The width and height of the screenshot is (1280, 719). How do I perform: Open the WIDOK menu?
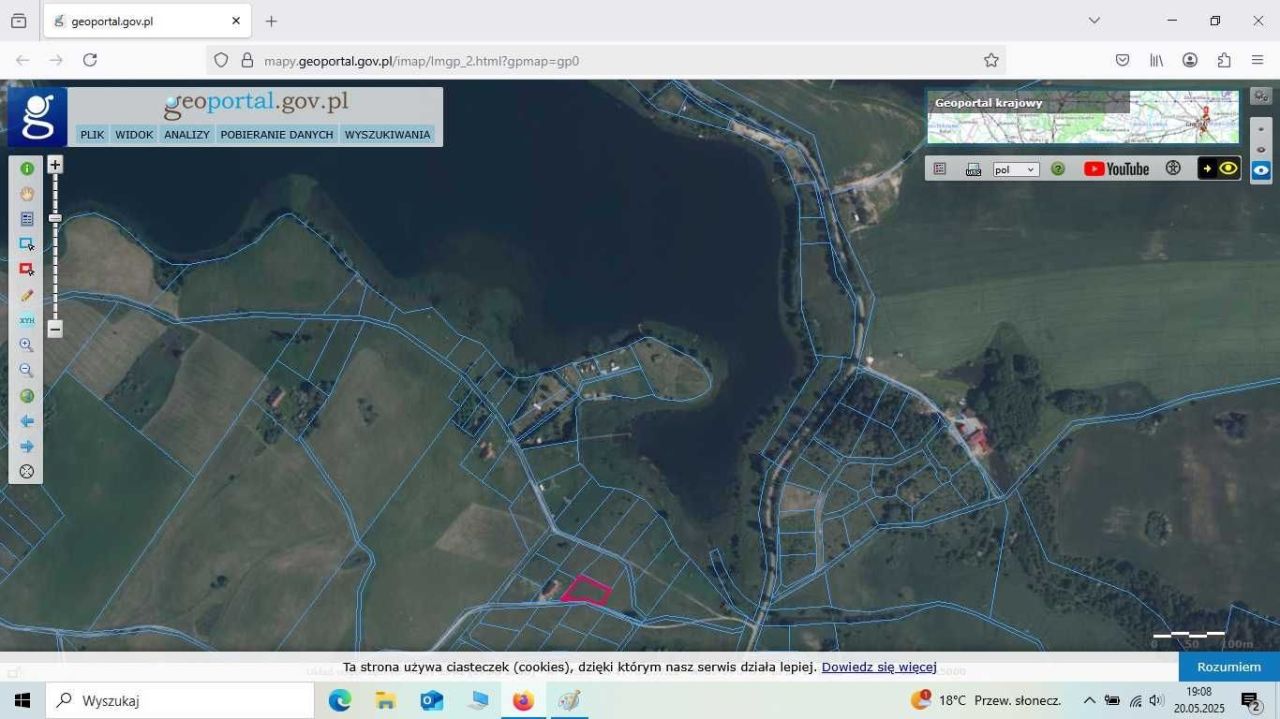[134, 134]
